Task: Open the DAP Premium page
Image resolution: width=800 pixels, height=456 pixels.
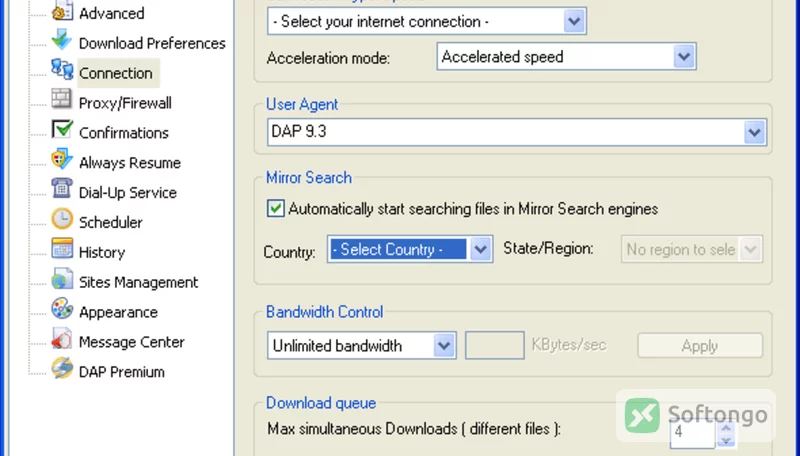Action: tap(121, 371)
